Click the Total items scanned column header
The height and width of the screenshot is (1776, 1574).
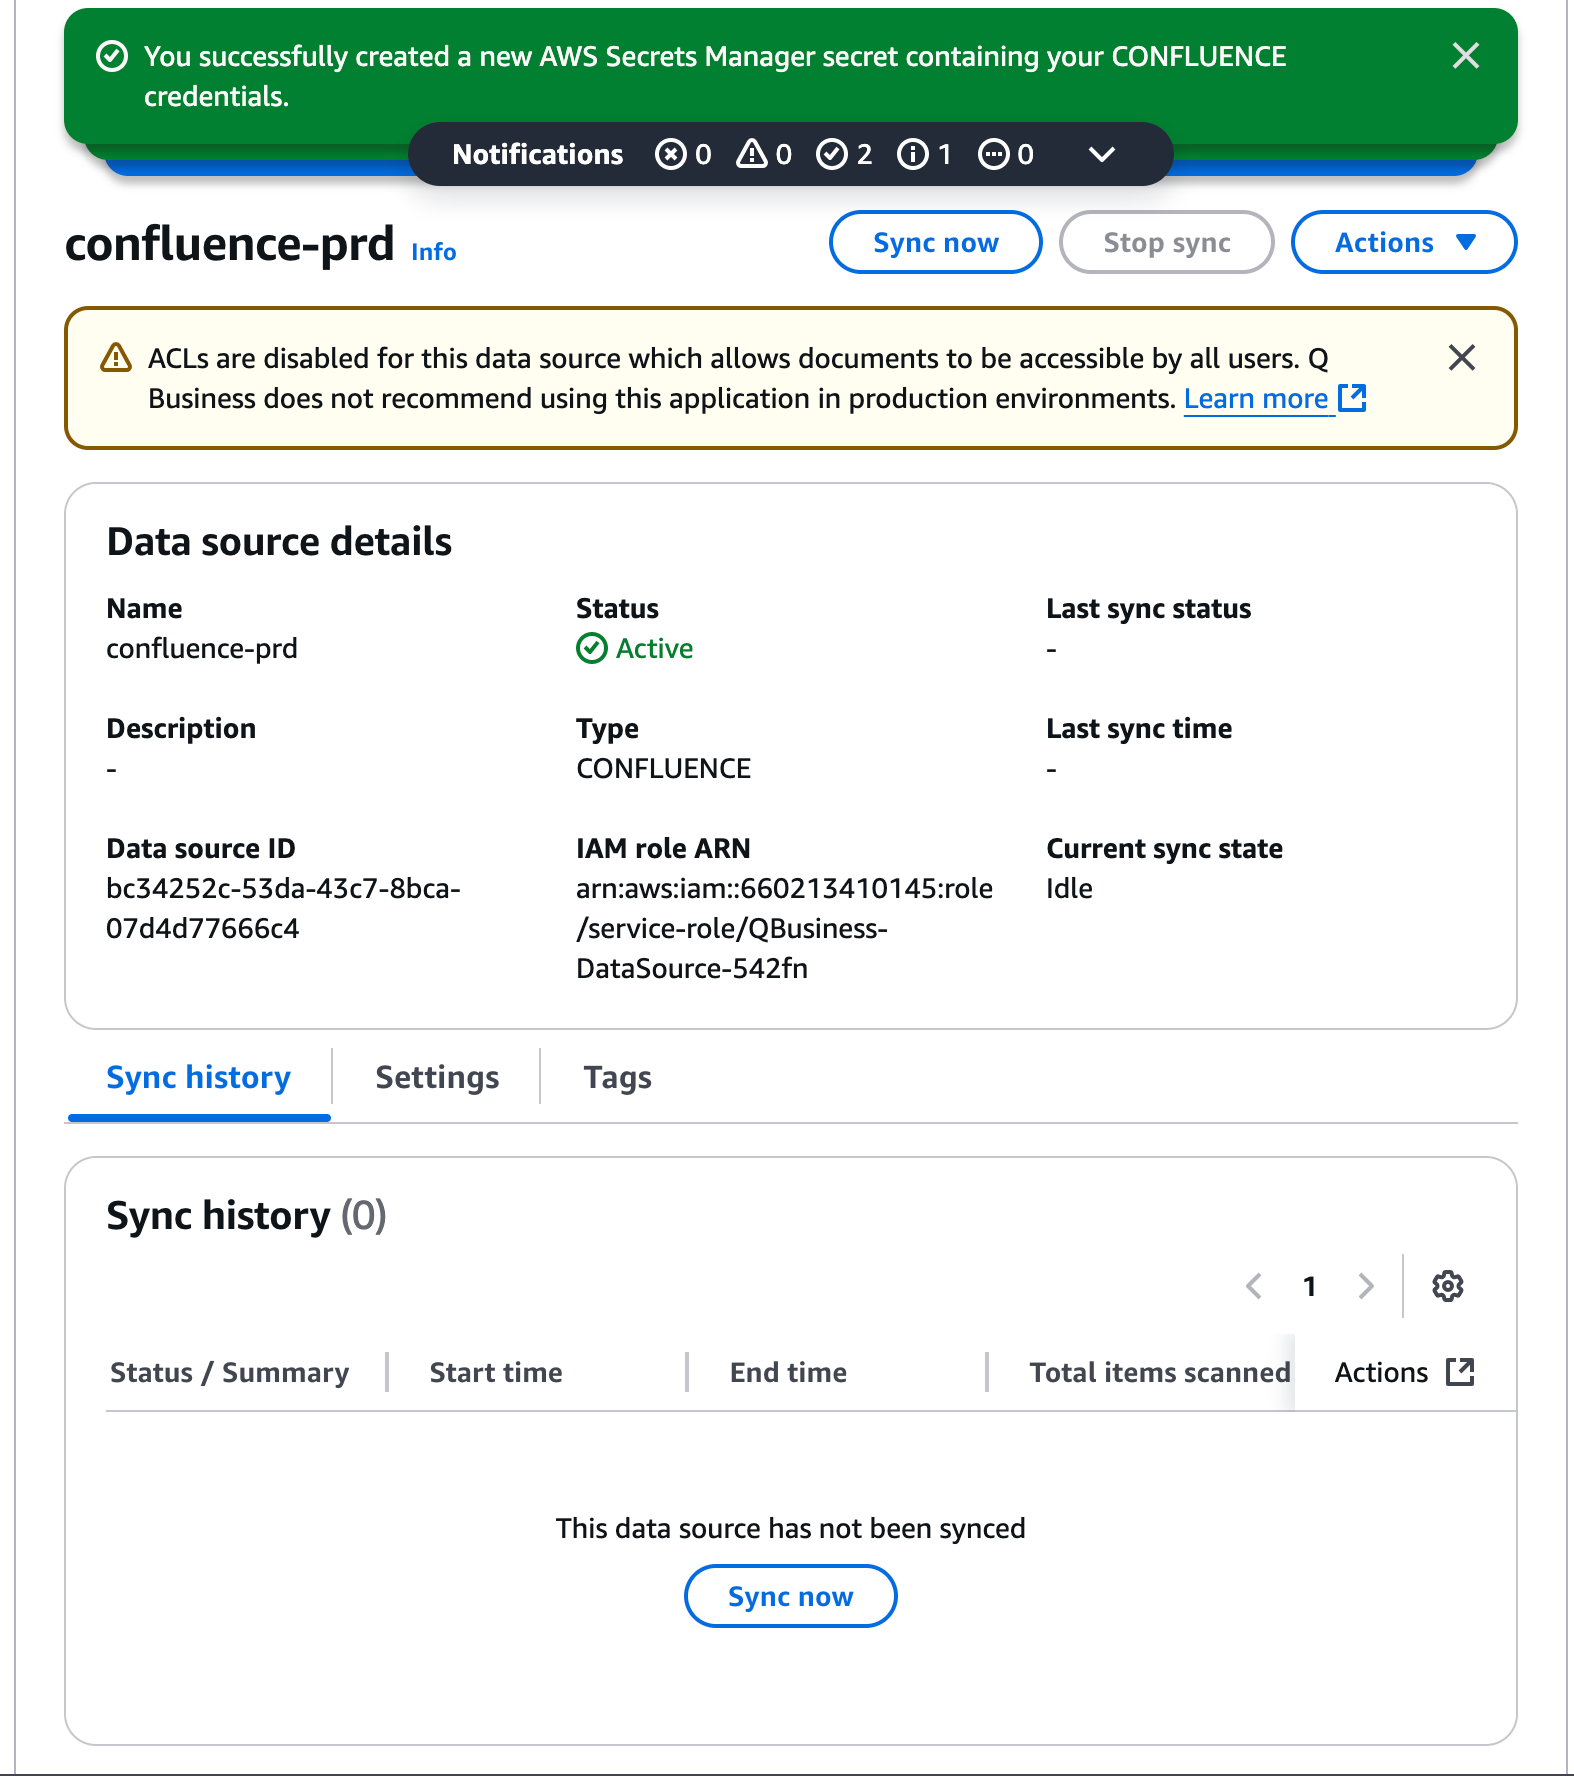(x=1160, y=1373)
